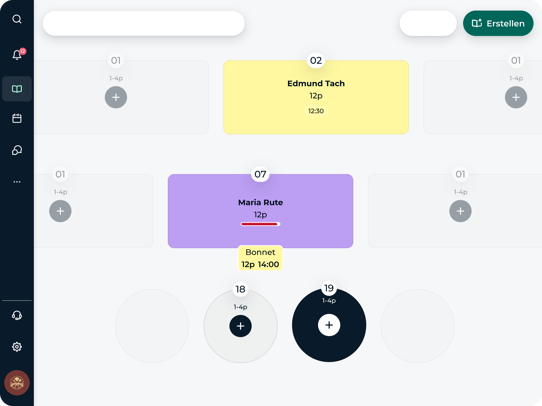Open notifications bell with red badge
The image size is (542, 406).
(17, 54)
